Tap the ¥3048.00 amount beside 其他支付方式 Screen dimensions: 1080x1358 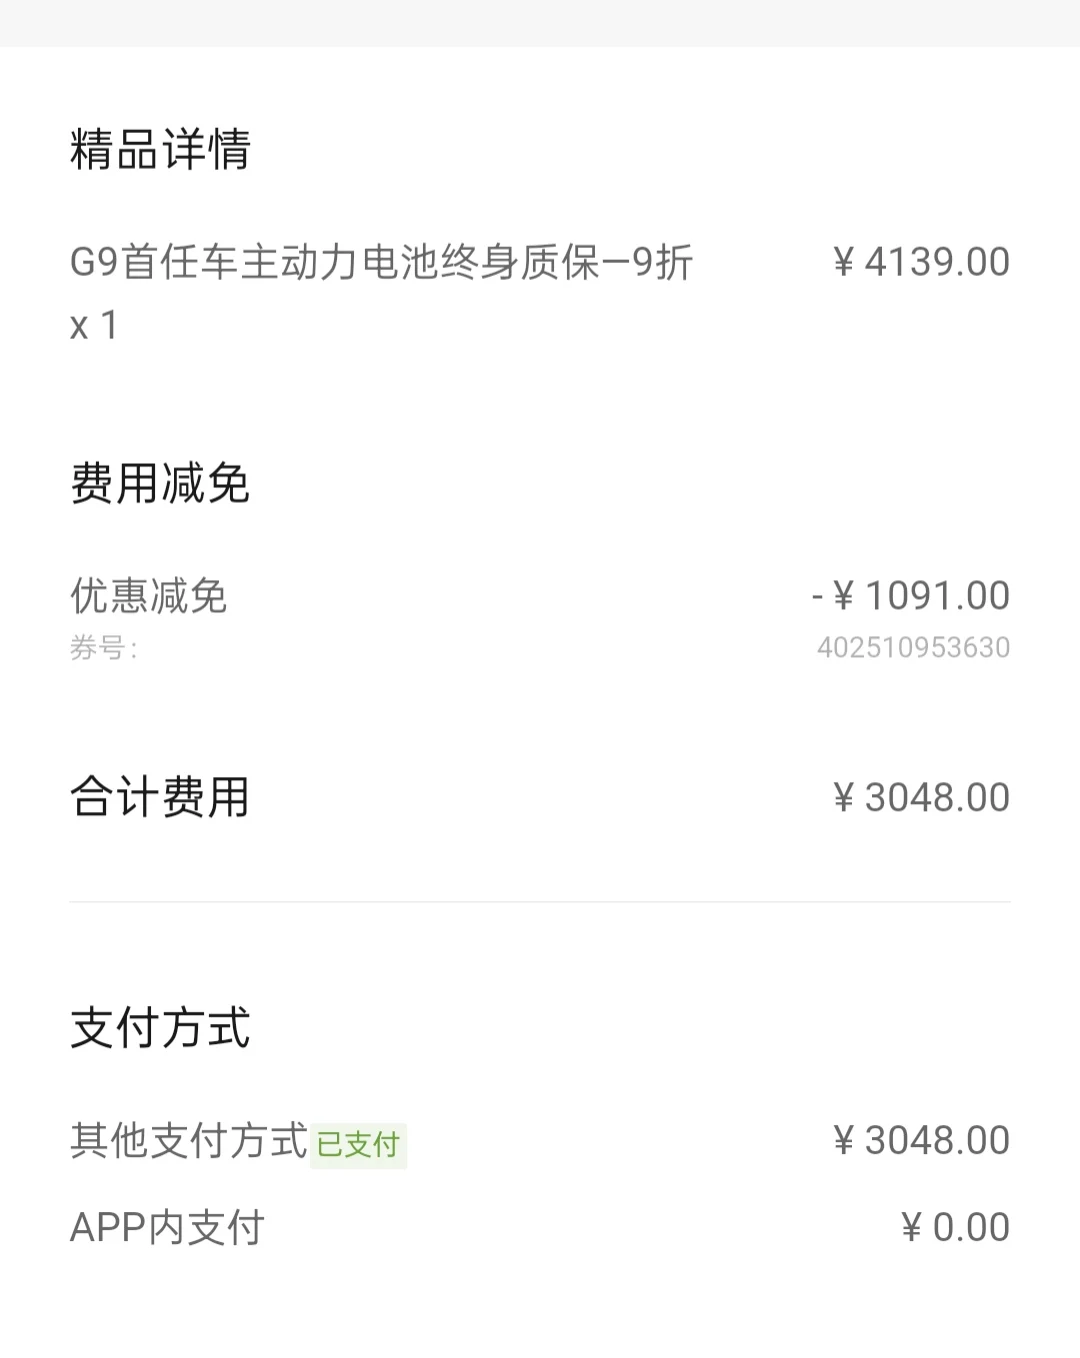pyautogui.click(x=921, y=1140)
